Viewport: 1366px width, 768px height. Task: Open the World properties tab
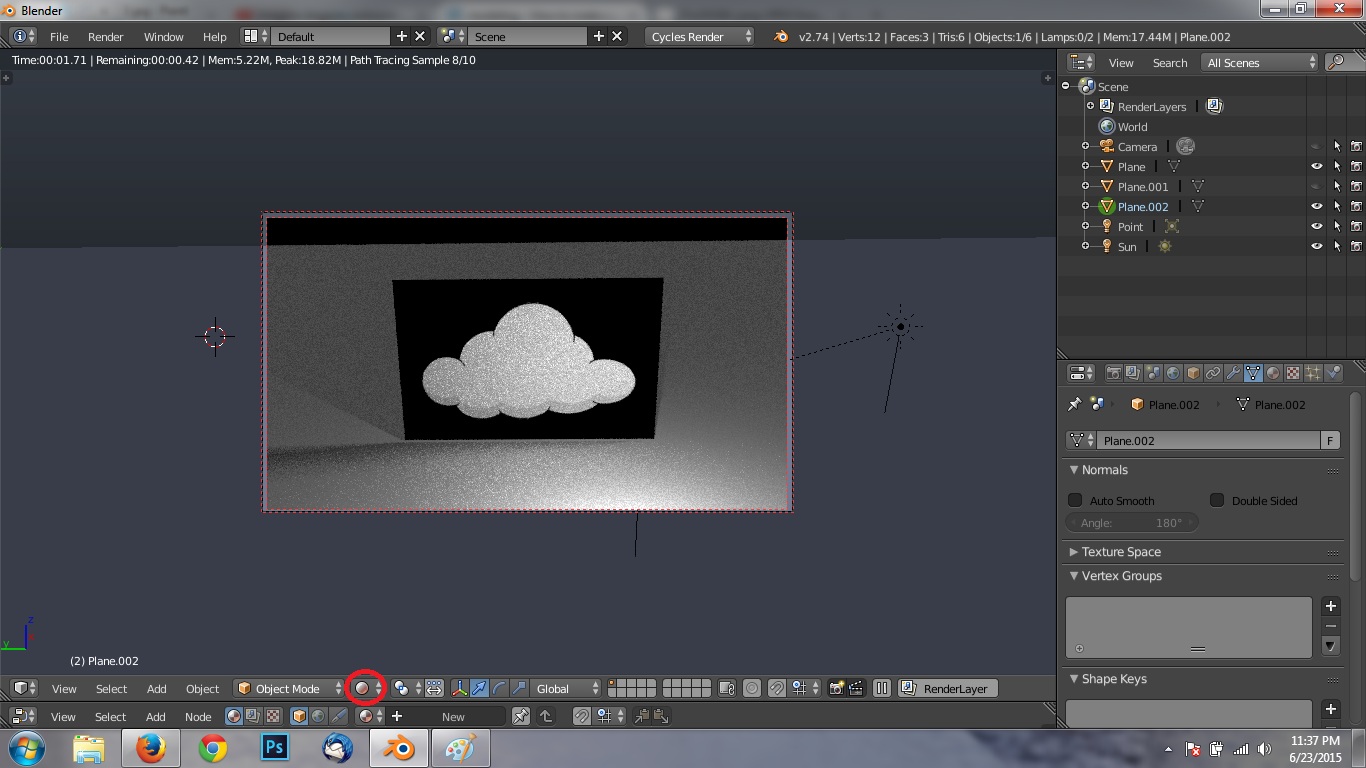(x=1173, y=373)
